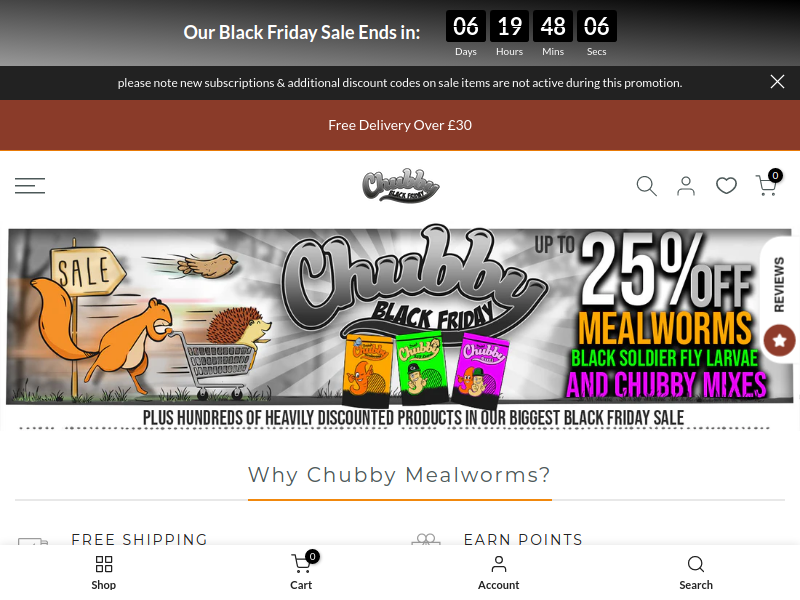Open the header shopping cart icon
The height and width of the screenshot is (600, 800).
coord(767,185)
